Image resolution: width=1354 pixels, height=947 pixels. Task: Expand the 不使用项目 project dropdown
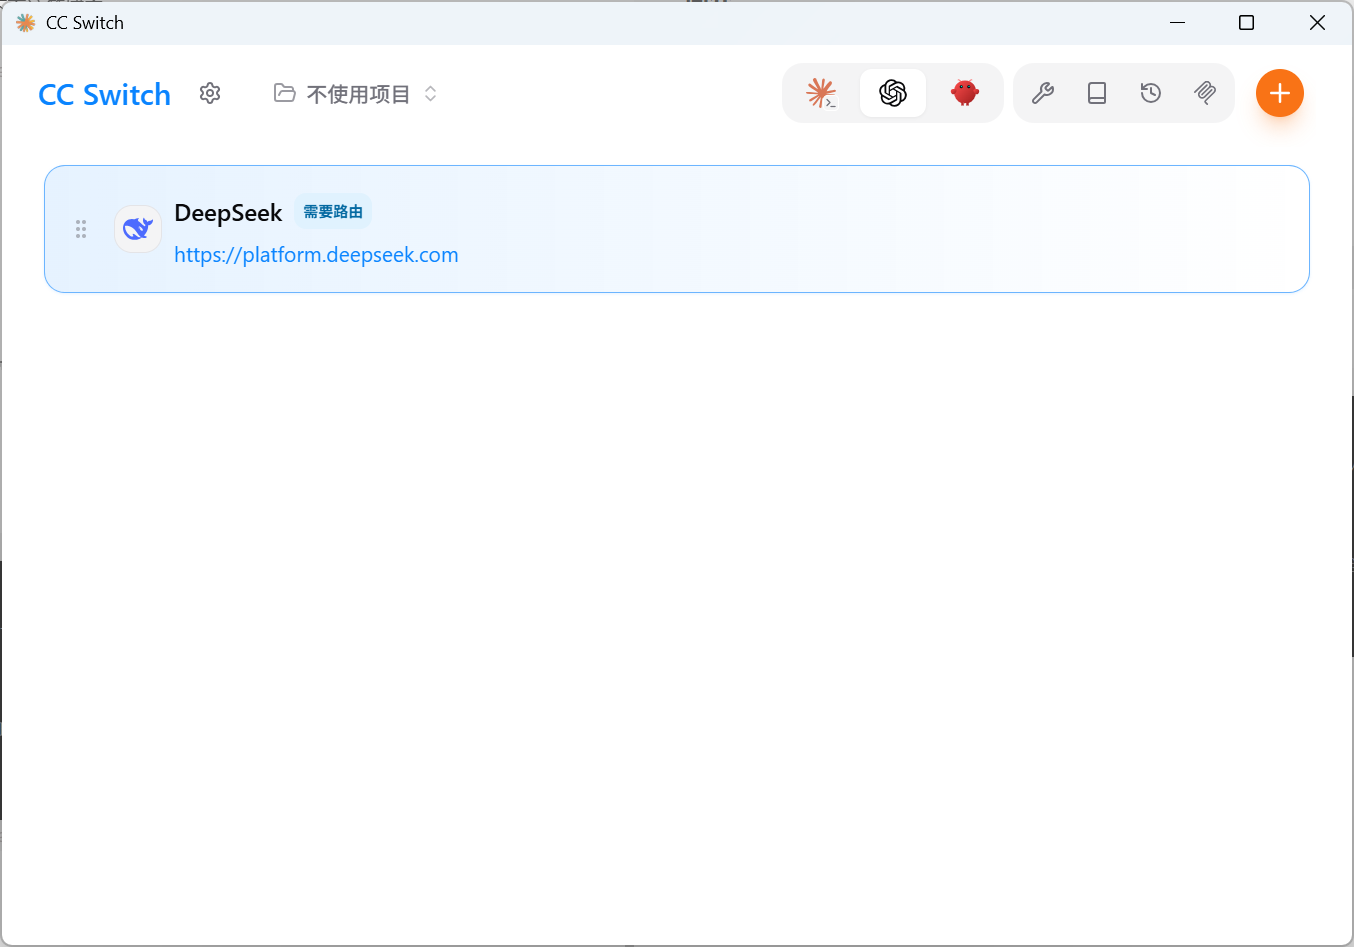click(x=356, y=94)
